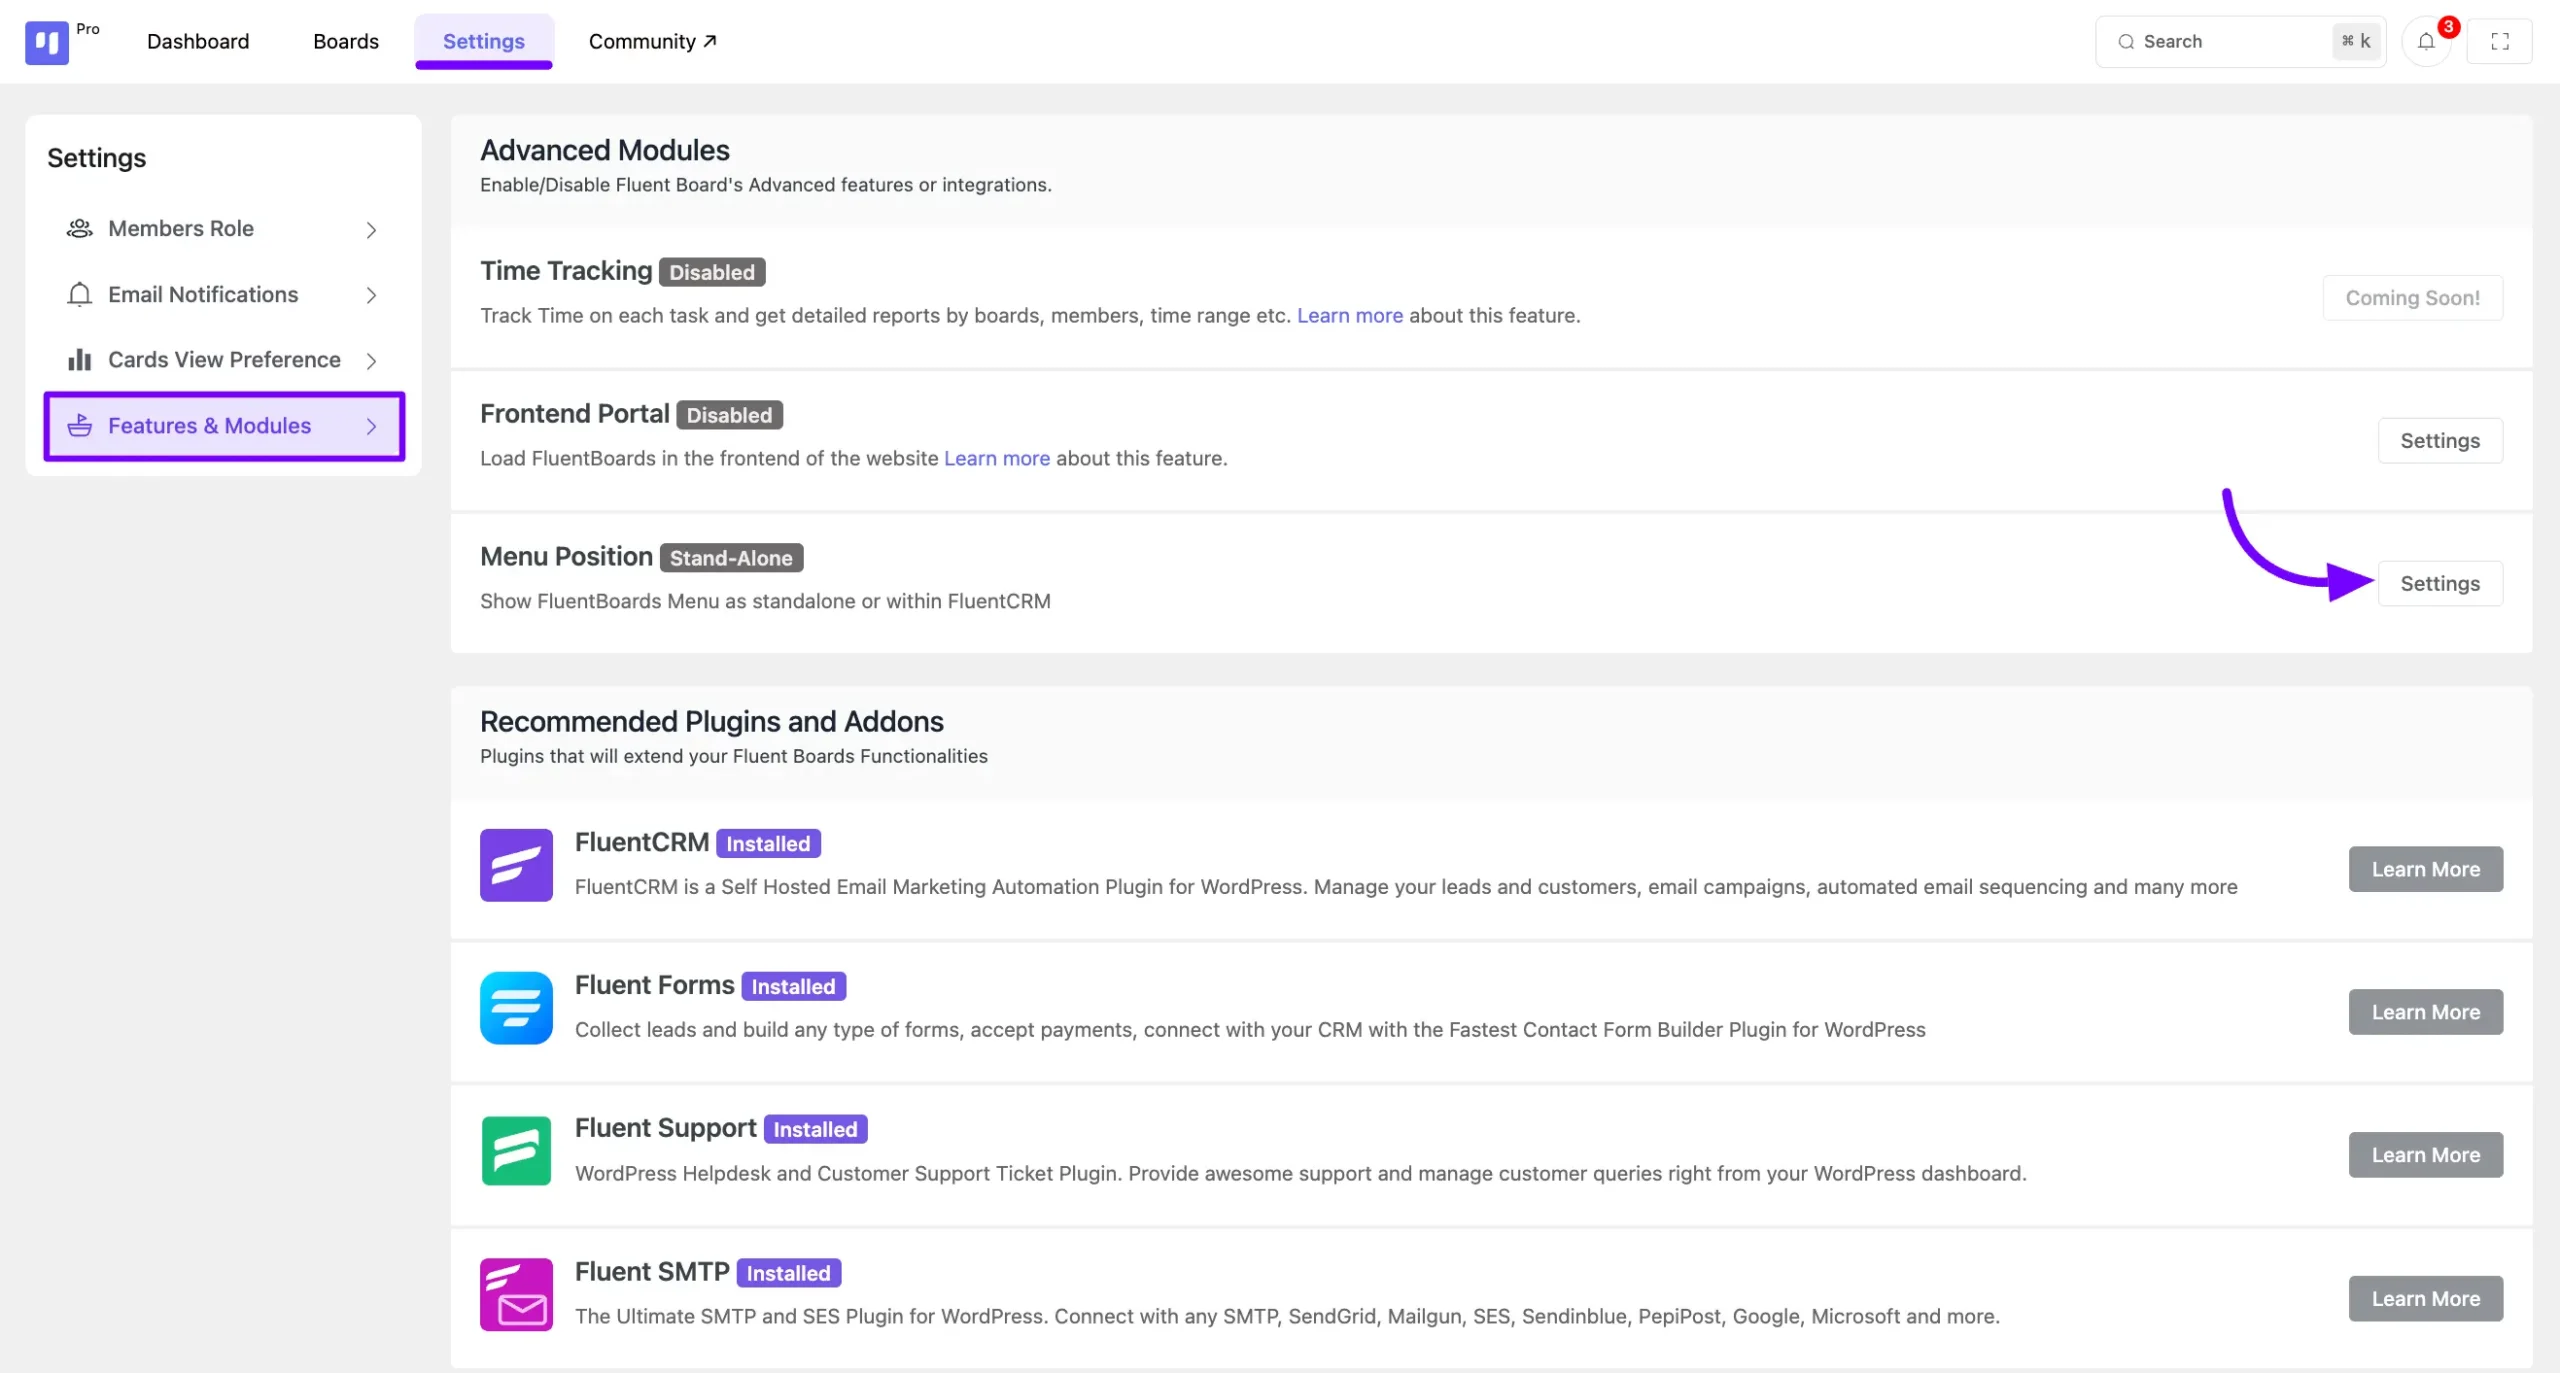
Task: Click the FluentCRM Installed badge
Action: [x=768, y=844]
